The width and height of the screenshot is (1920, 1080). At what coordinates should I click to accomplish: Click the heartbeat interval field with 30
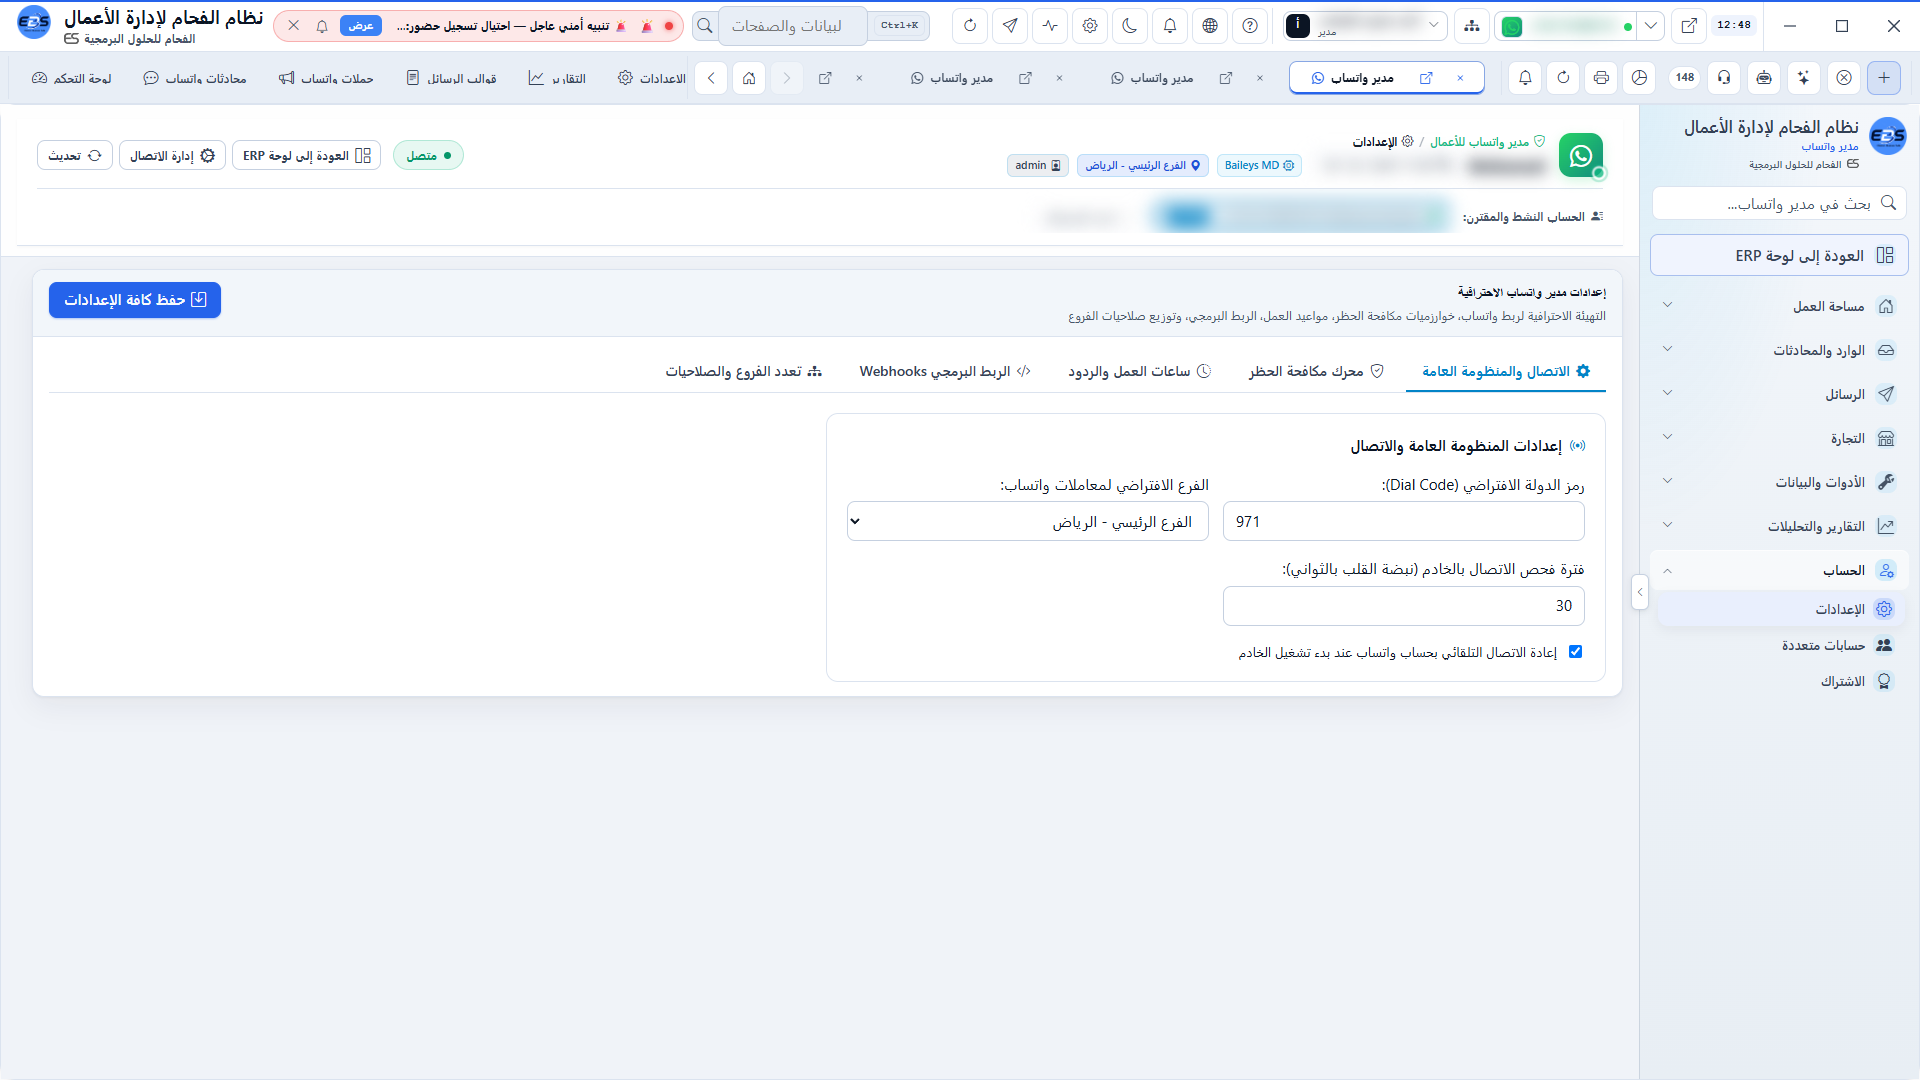1403,606
